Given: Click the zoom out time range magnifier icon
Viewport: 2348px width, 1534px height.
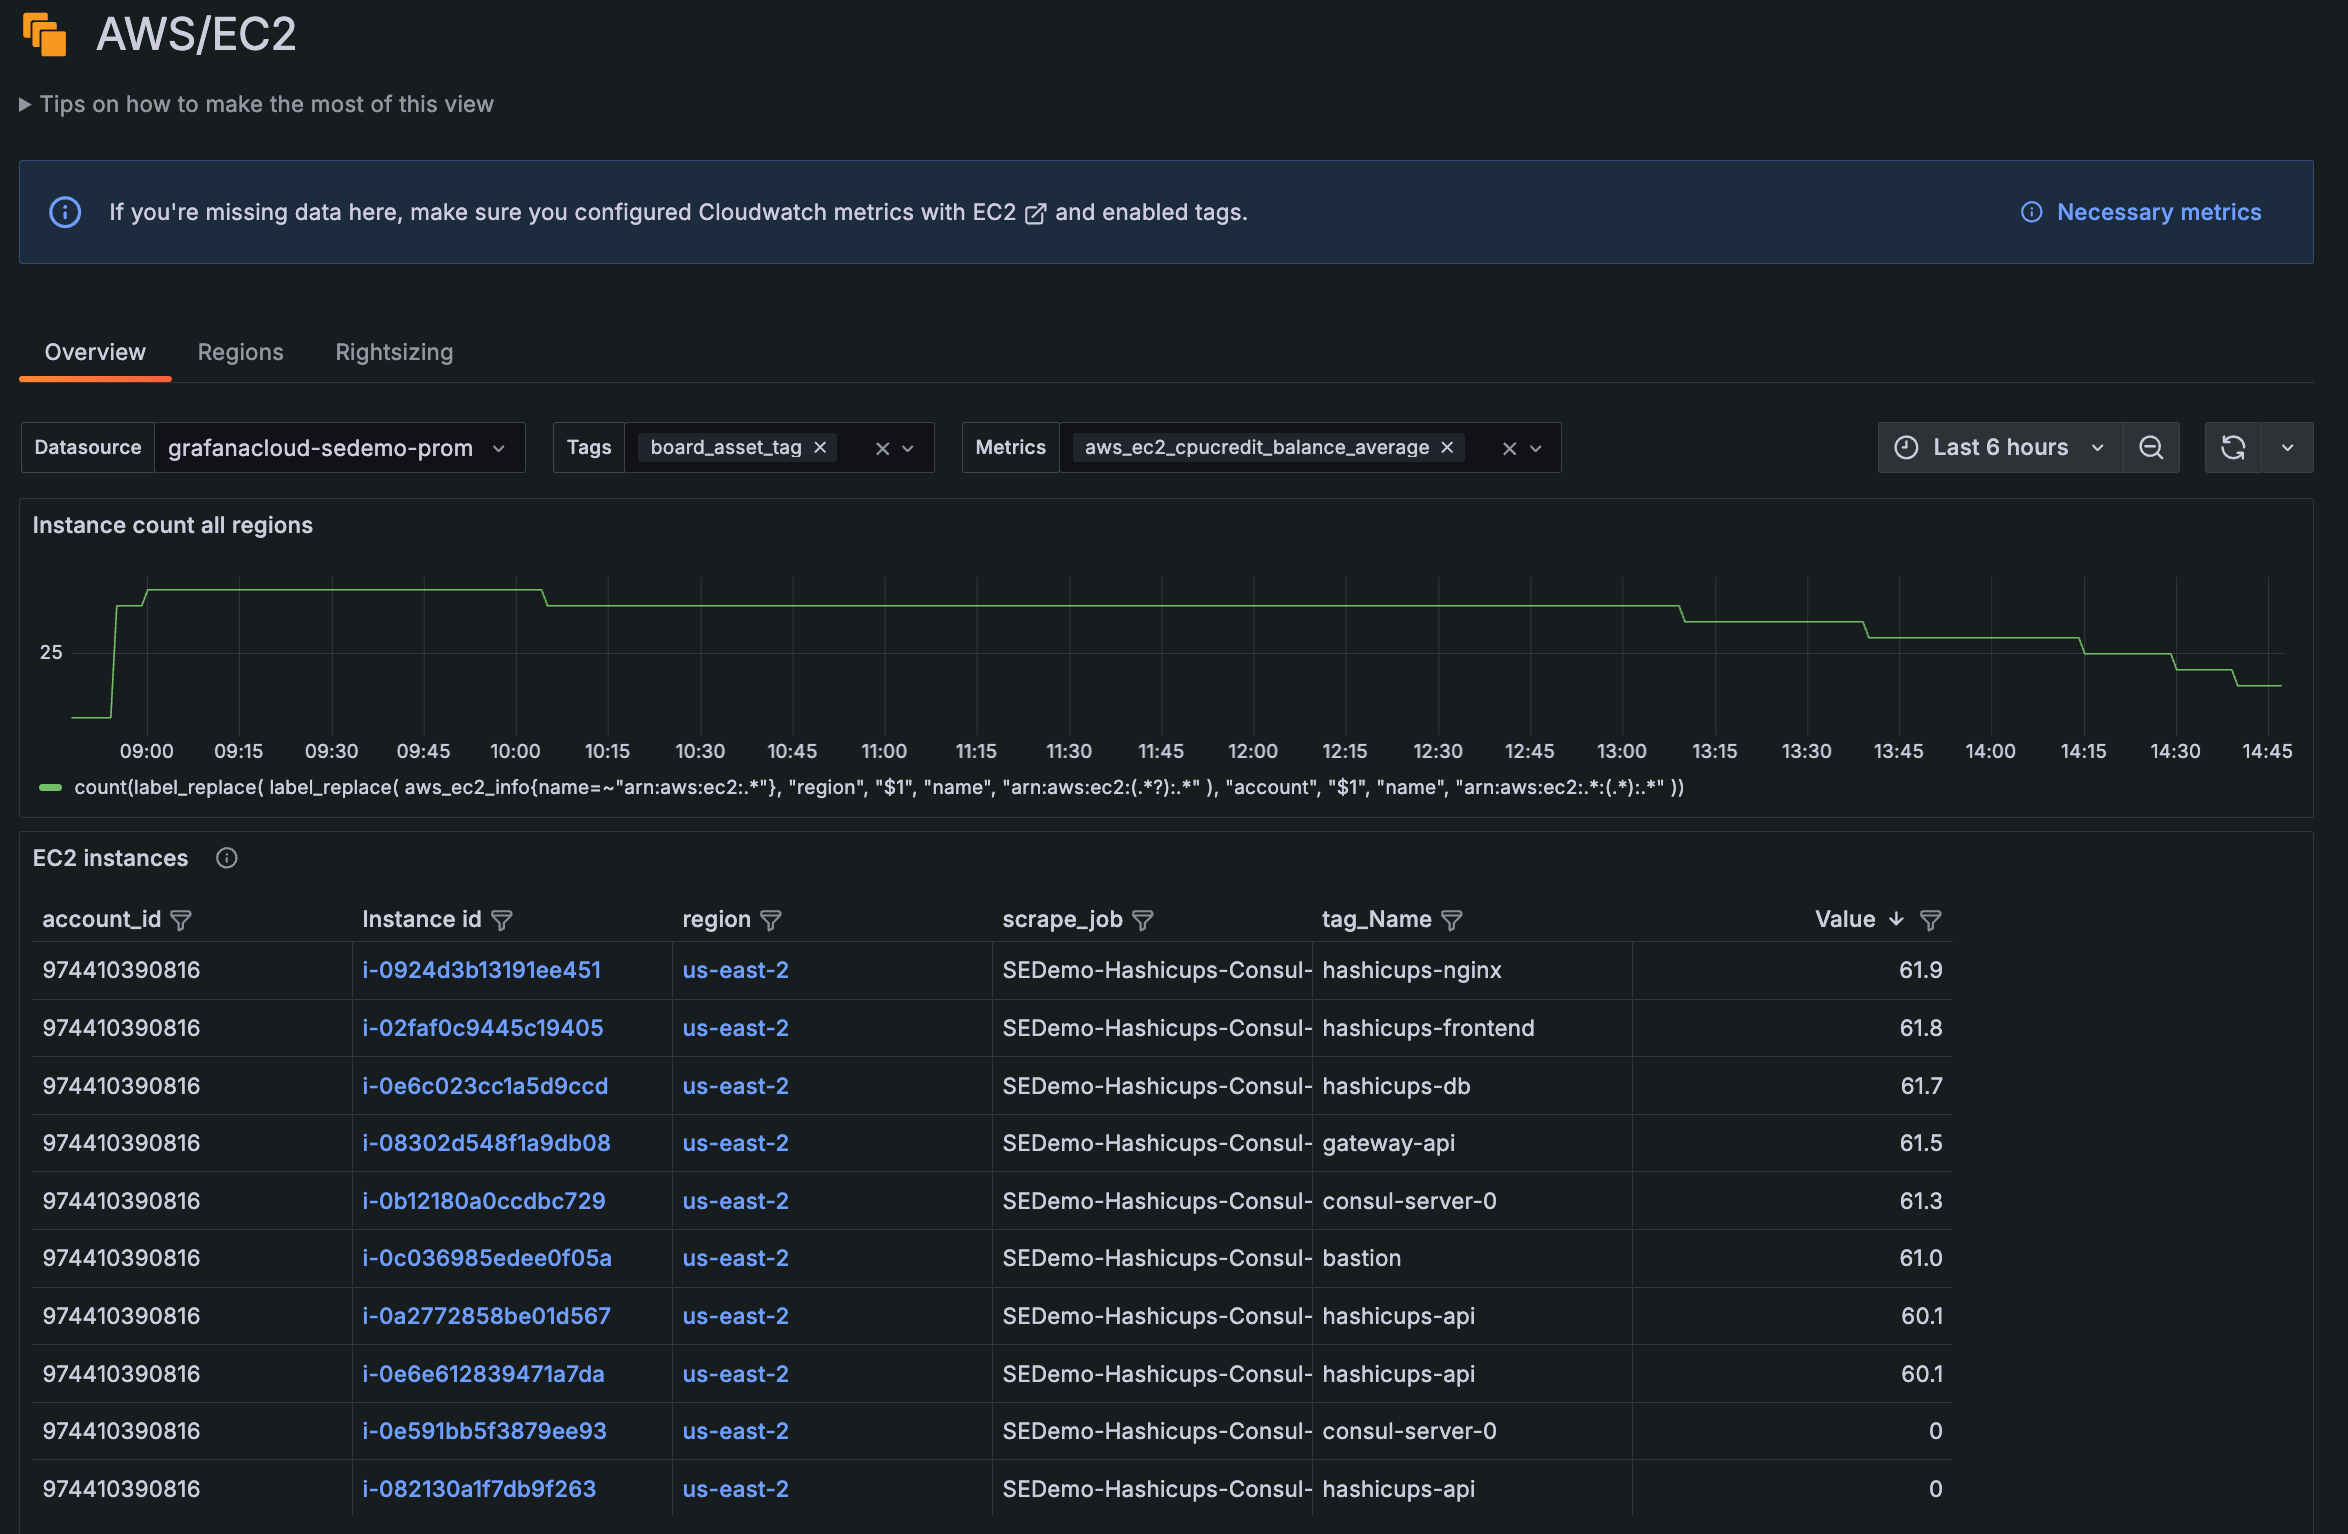Looking at the screenshot, I should click(2151, 447).
